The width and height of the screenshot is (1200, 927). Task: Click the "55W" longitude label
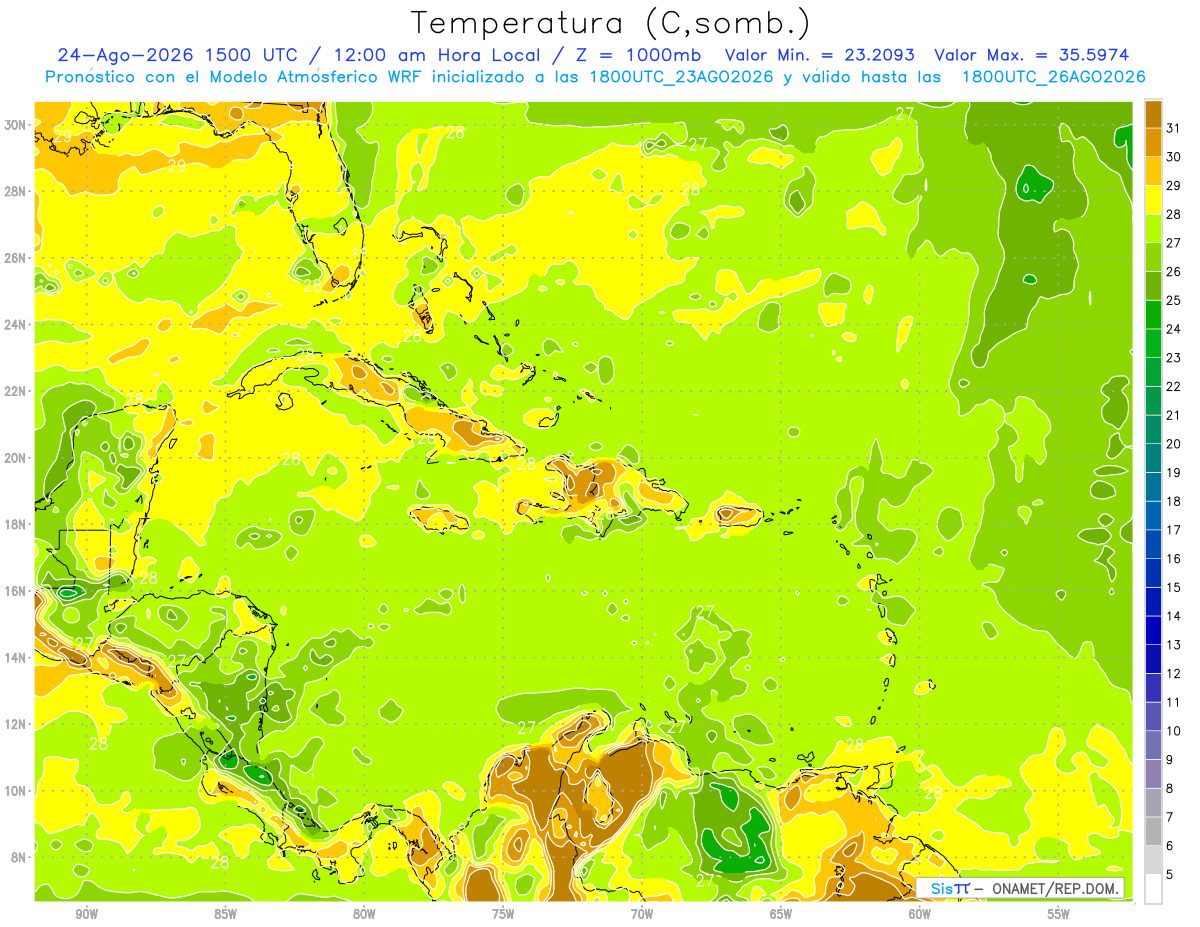click(x=1058, y=914)
